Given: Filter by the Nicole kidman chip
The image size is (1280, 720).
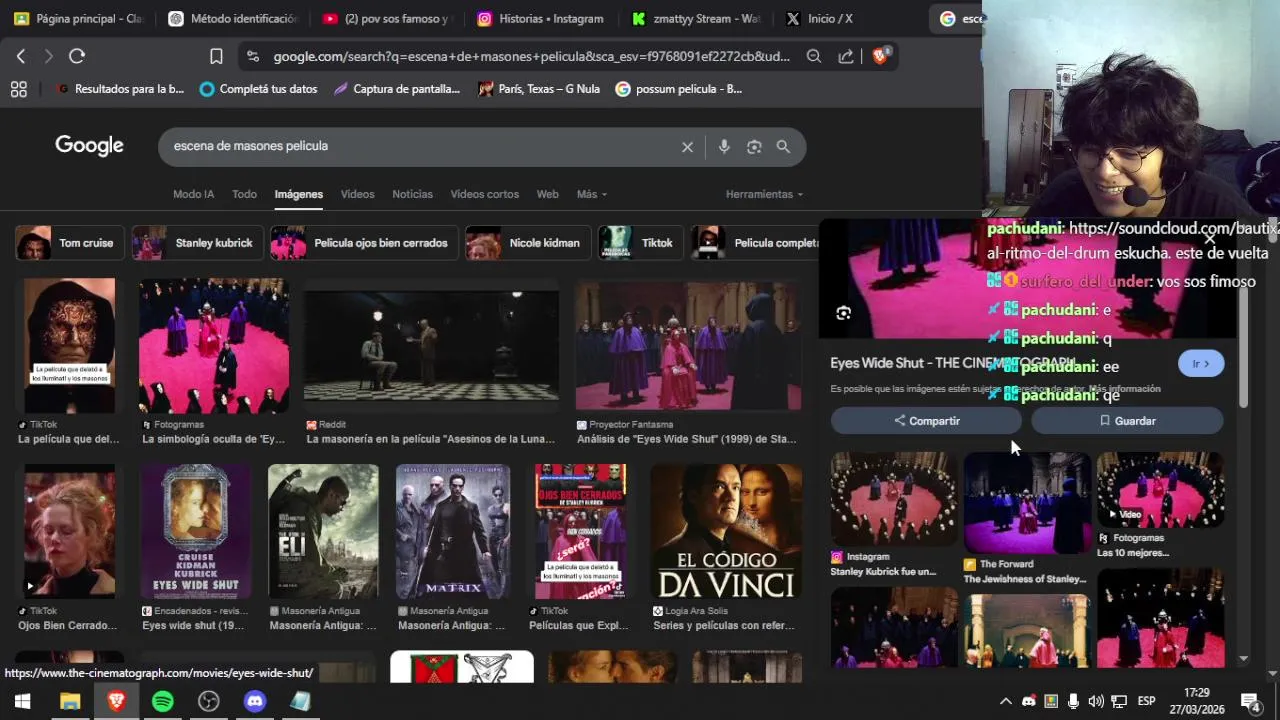Looking at the screenshot, I should pos(528,243).
